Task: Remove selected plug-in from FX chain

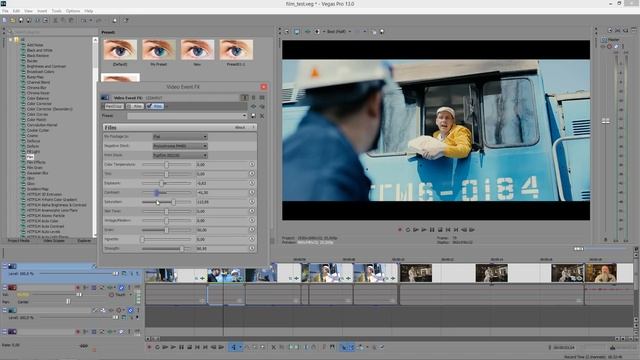Action: (x=262, y=106)
